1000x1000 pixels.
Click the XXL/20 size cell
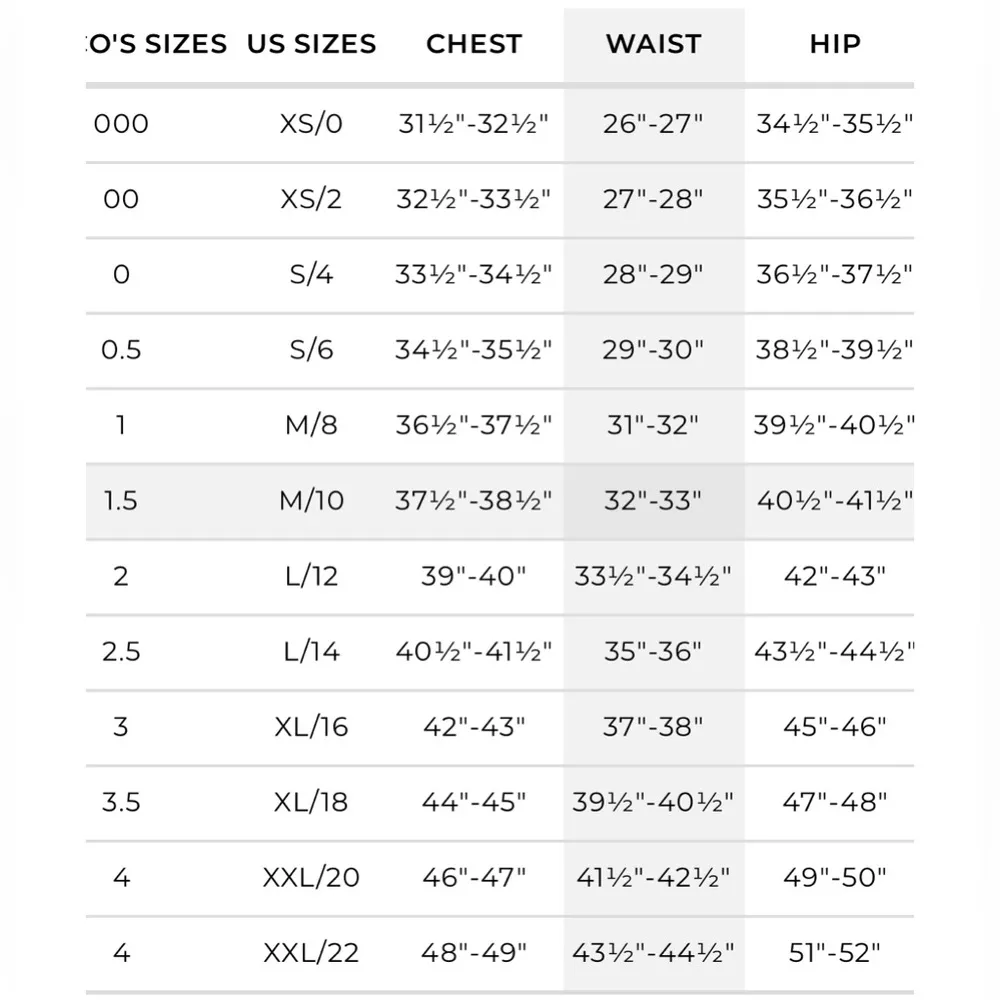click(x=312, y=878)
